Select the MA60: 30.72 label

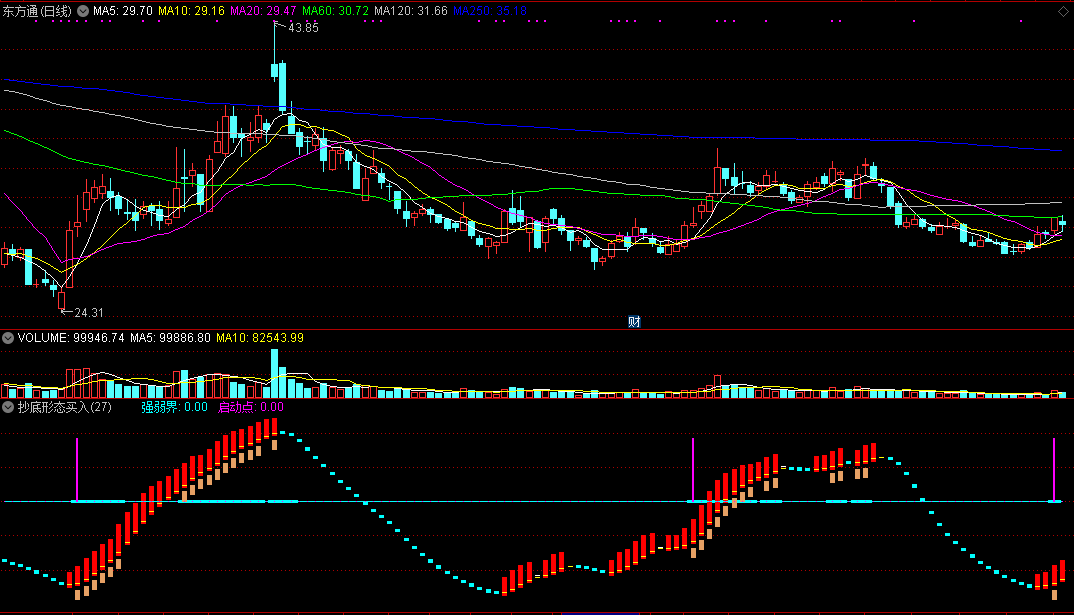click(335, 11)
